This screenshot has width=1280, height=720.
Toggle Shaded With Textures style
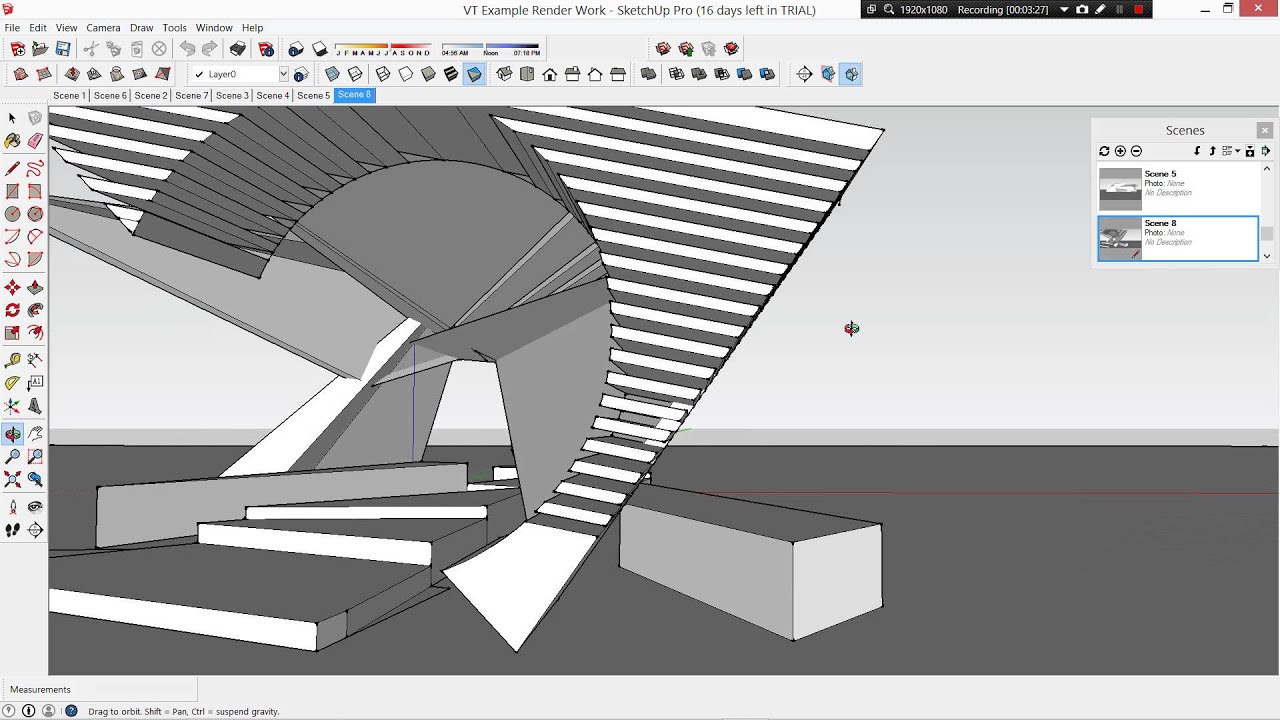451,74
